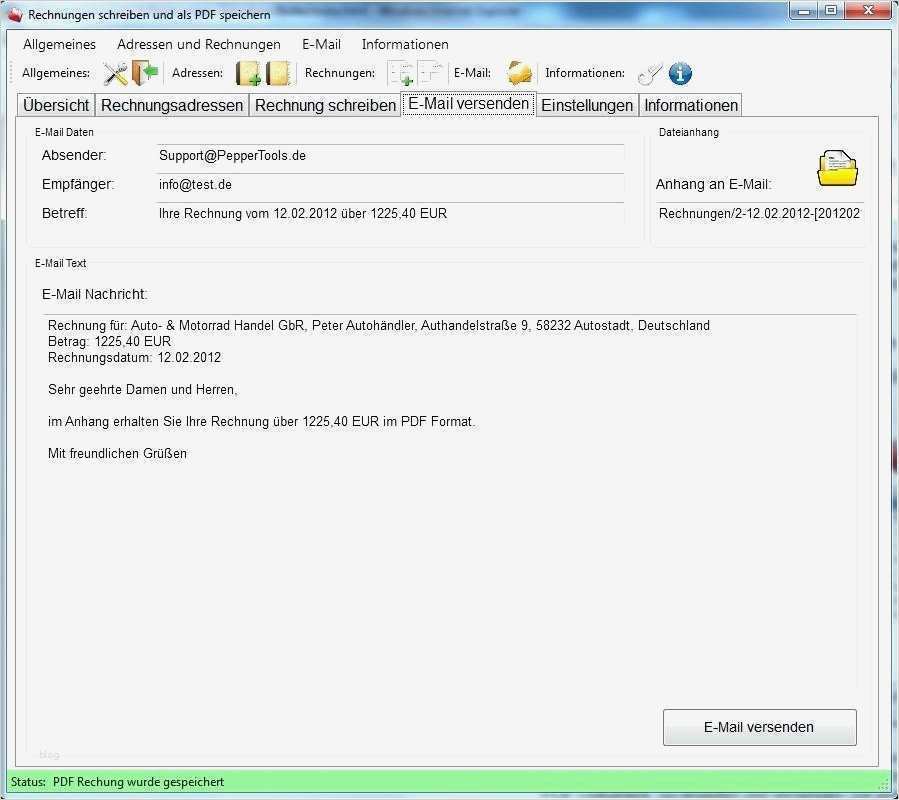Click the address book icon beside Adressen
Screen dimensions: 899x800
[x=277, y=74]
